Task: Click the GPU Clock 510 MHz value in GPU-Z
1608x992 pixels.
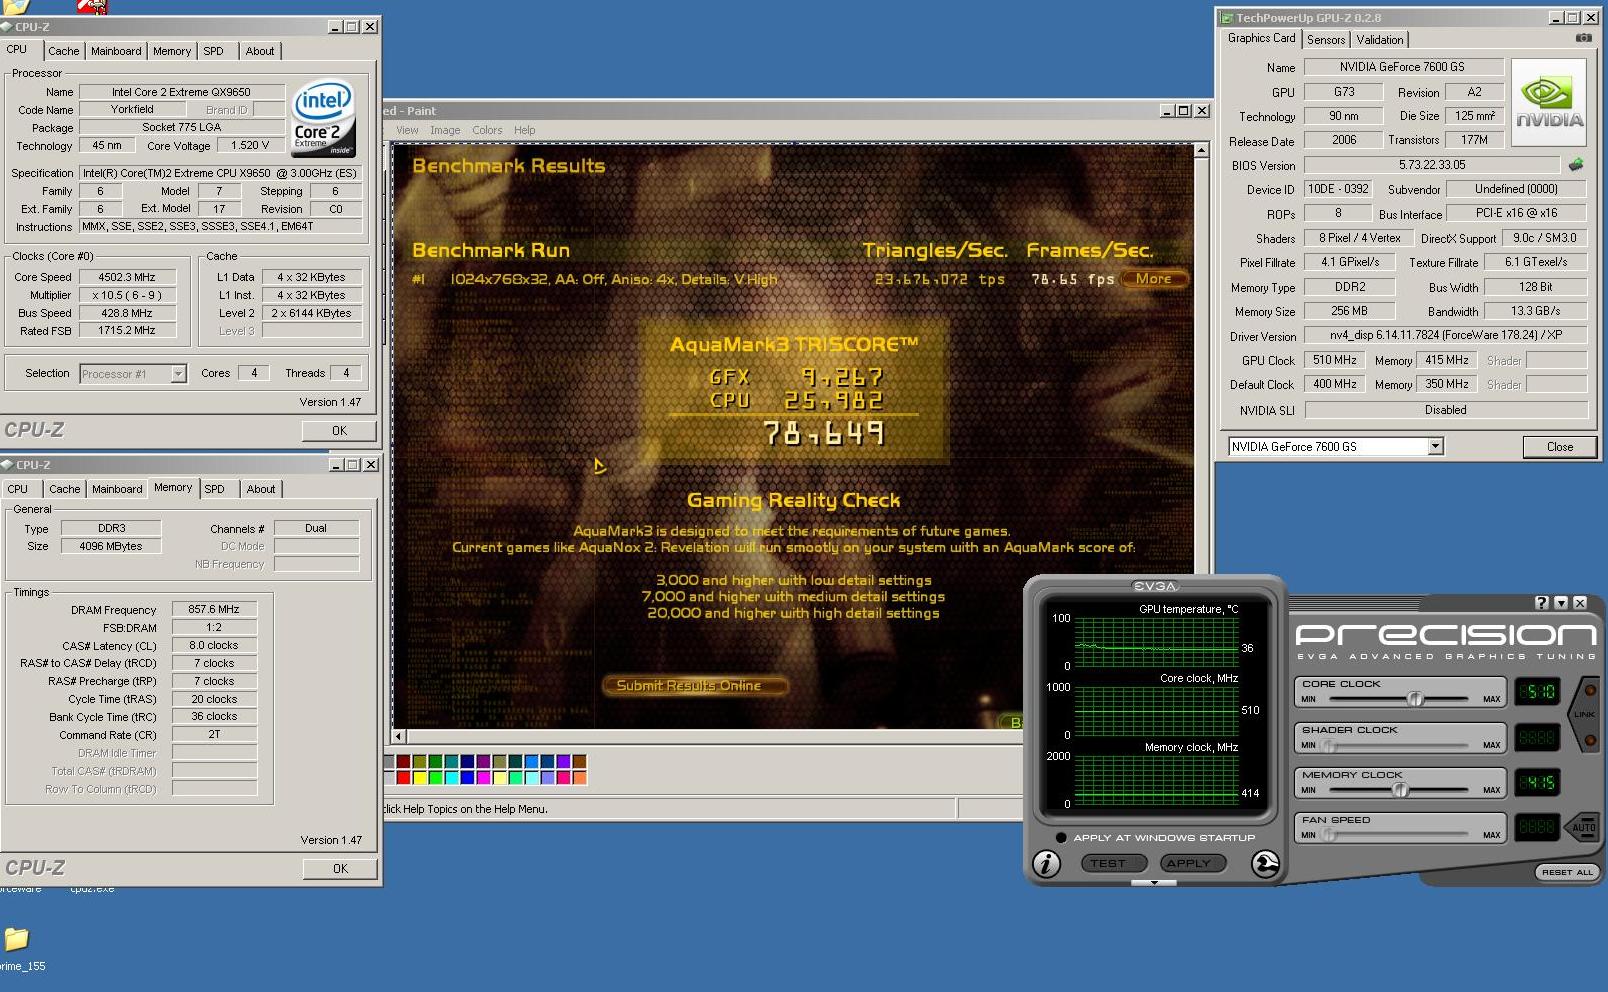Action: click(x=1334, y=360)
